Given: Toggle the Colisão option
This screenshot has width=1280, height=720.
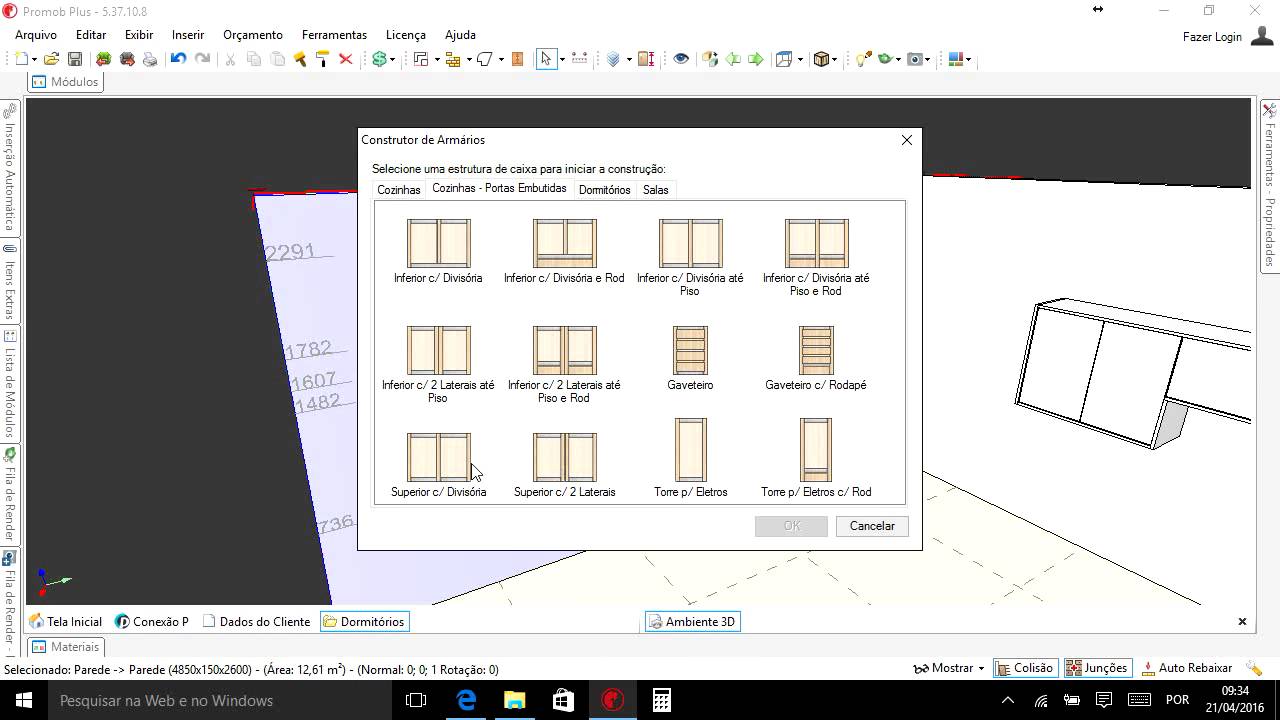Looking at the screenshot, I should click(x=1025, y=668).
